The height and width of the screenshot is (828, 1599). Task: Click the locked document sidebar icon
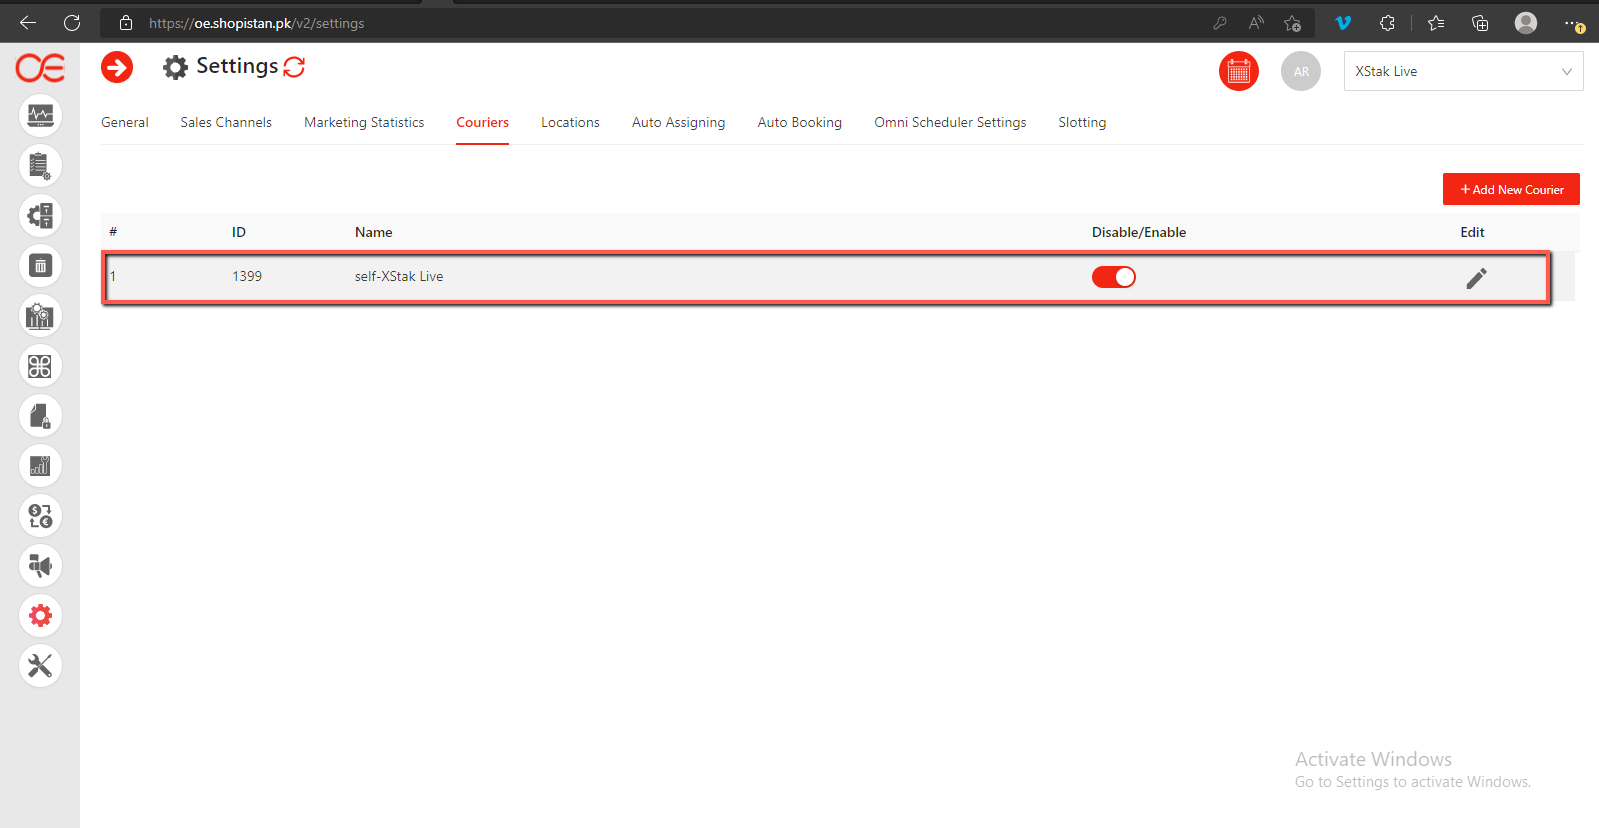click(40, 416)
